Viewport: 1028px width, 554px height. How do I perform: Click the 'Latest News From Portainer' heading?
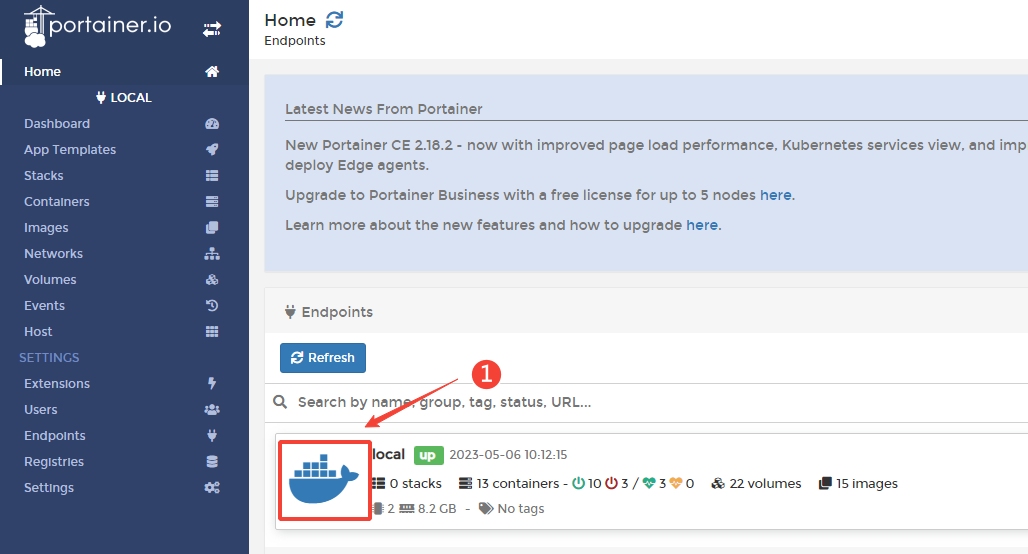coord(384,109)
